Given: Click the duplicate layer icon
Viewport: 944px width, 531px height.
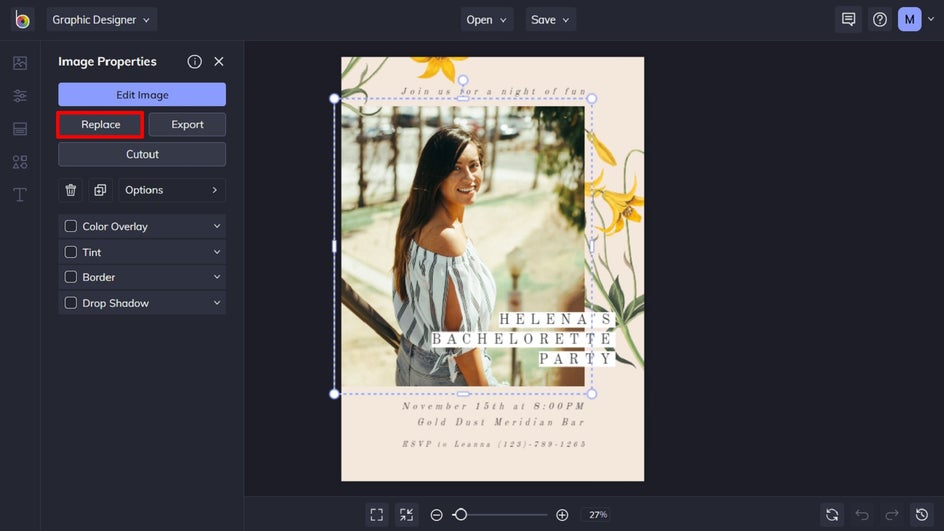Looking at the screenshot, I should pyautogui.click(x=100, y=190).
